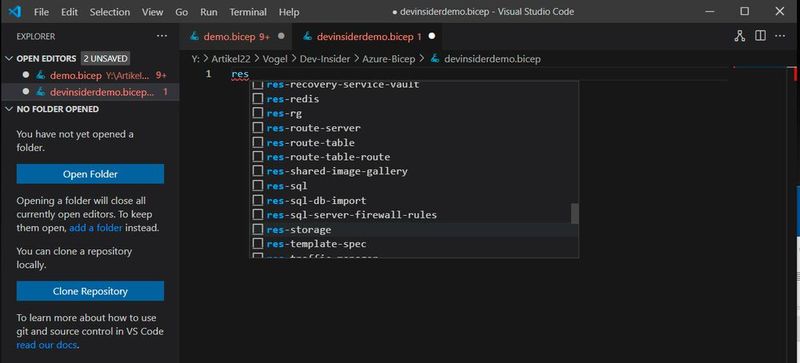Click snippet icon beside res-shared-image-gallery
The image size is (800, 363).
pos(258,172)
